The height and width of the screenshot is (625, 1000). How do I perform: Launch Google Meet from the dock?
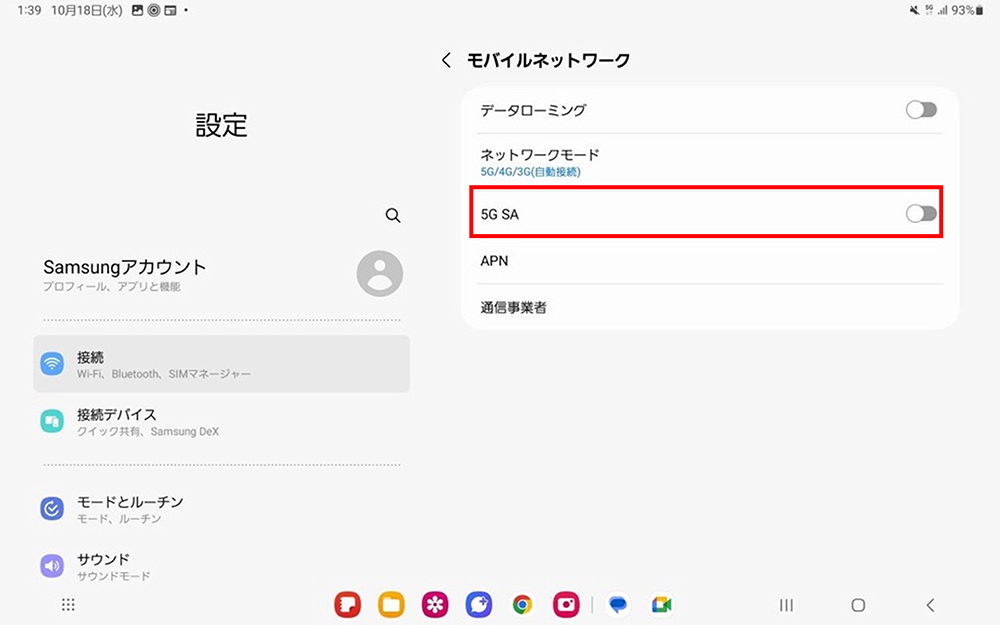661,605
